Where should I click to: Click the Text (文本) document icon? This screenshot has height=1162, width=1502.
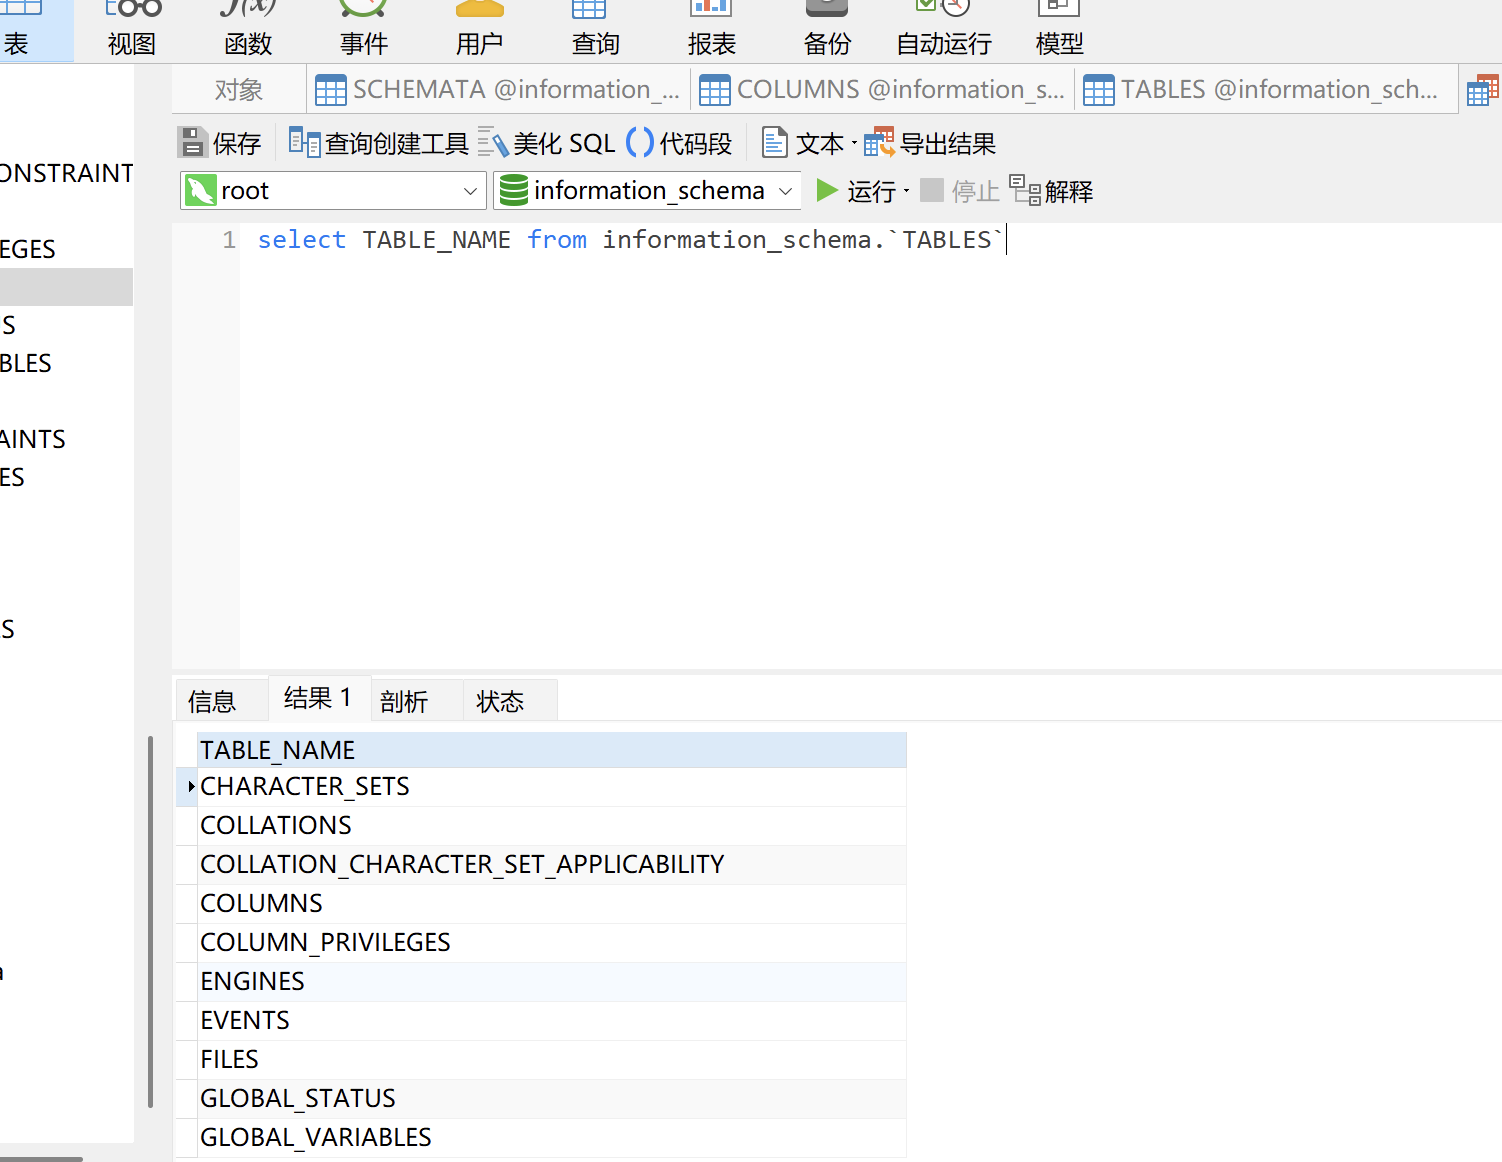tap(774, 143)
